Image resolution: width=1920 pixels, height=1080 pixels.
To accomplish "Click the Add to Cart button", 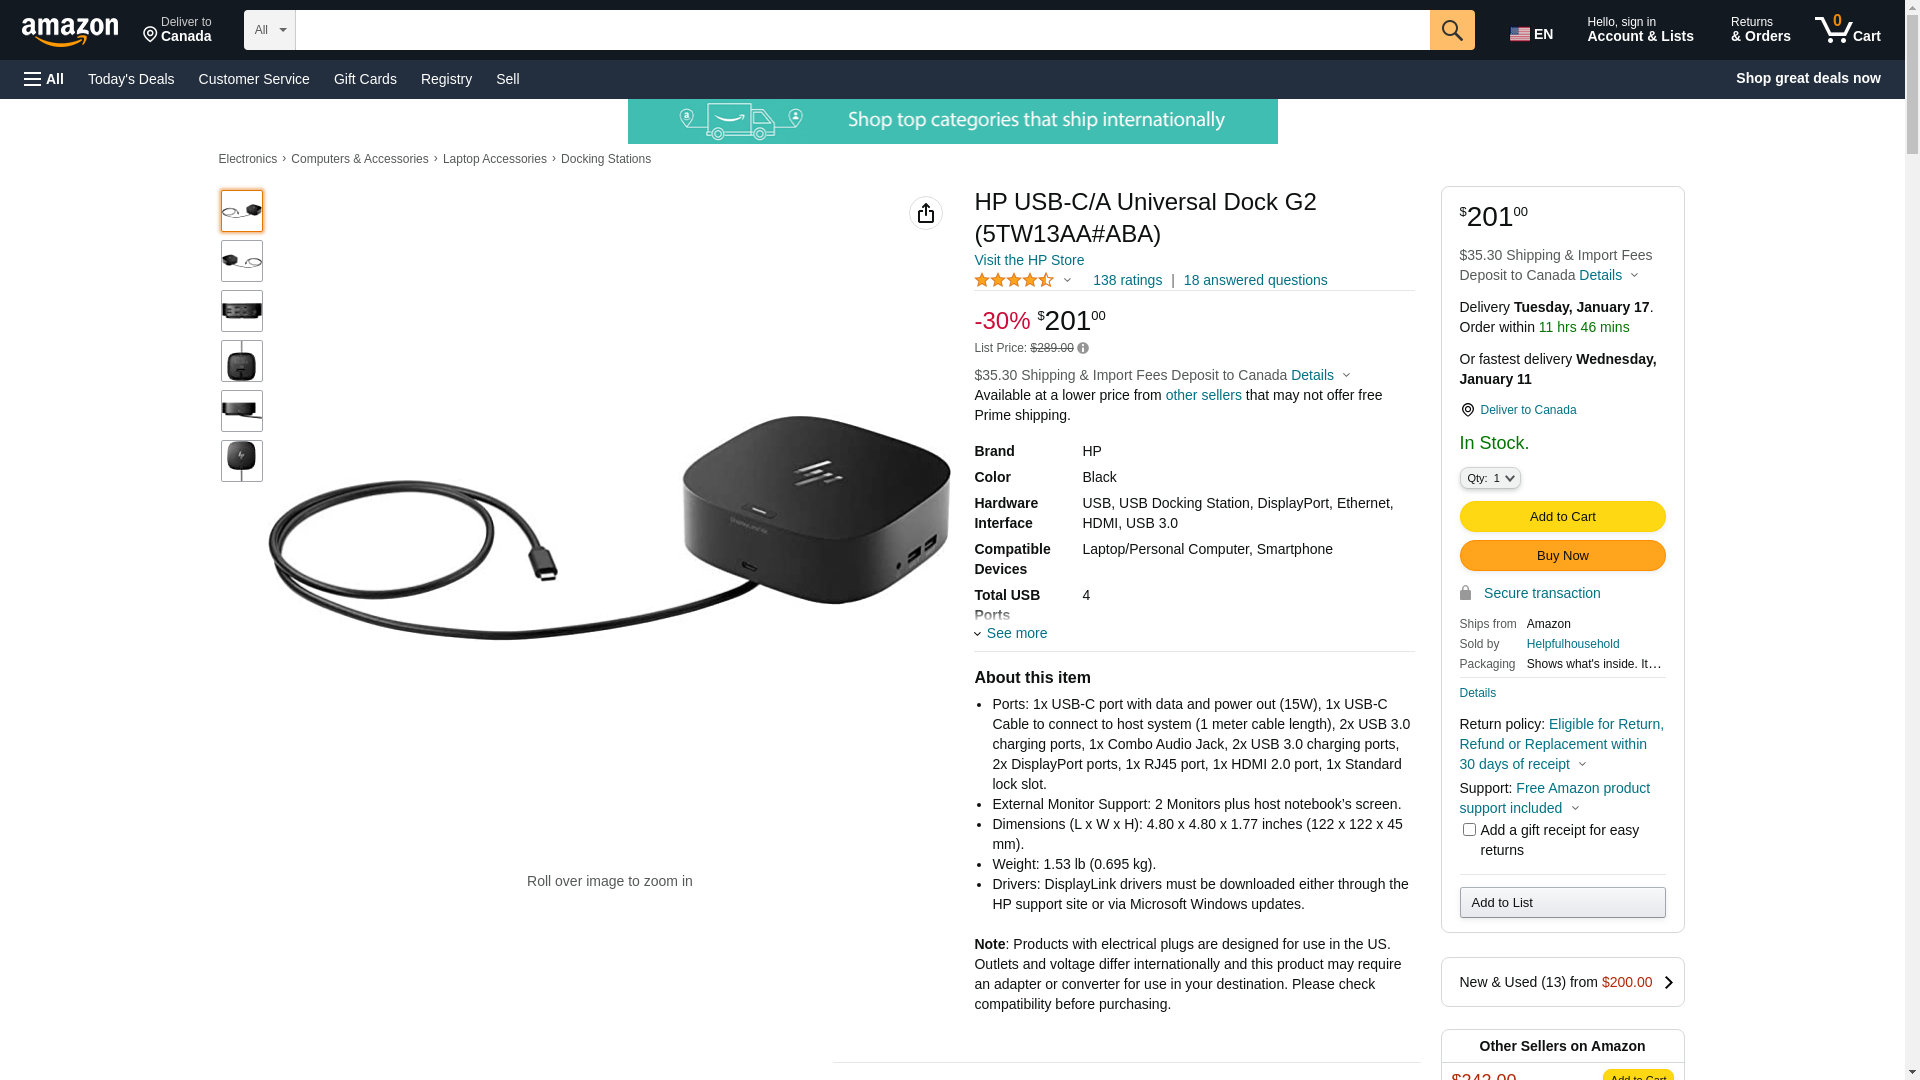I will [1562, 517].
